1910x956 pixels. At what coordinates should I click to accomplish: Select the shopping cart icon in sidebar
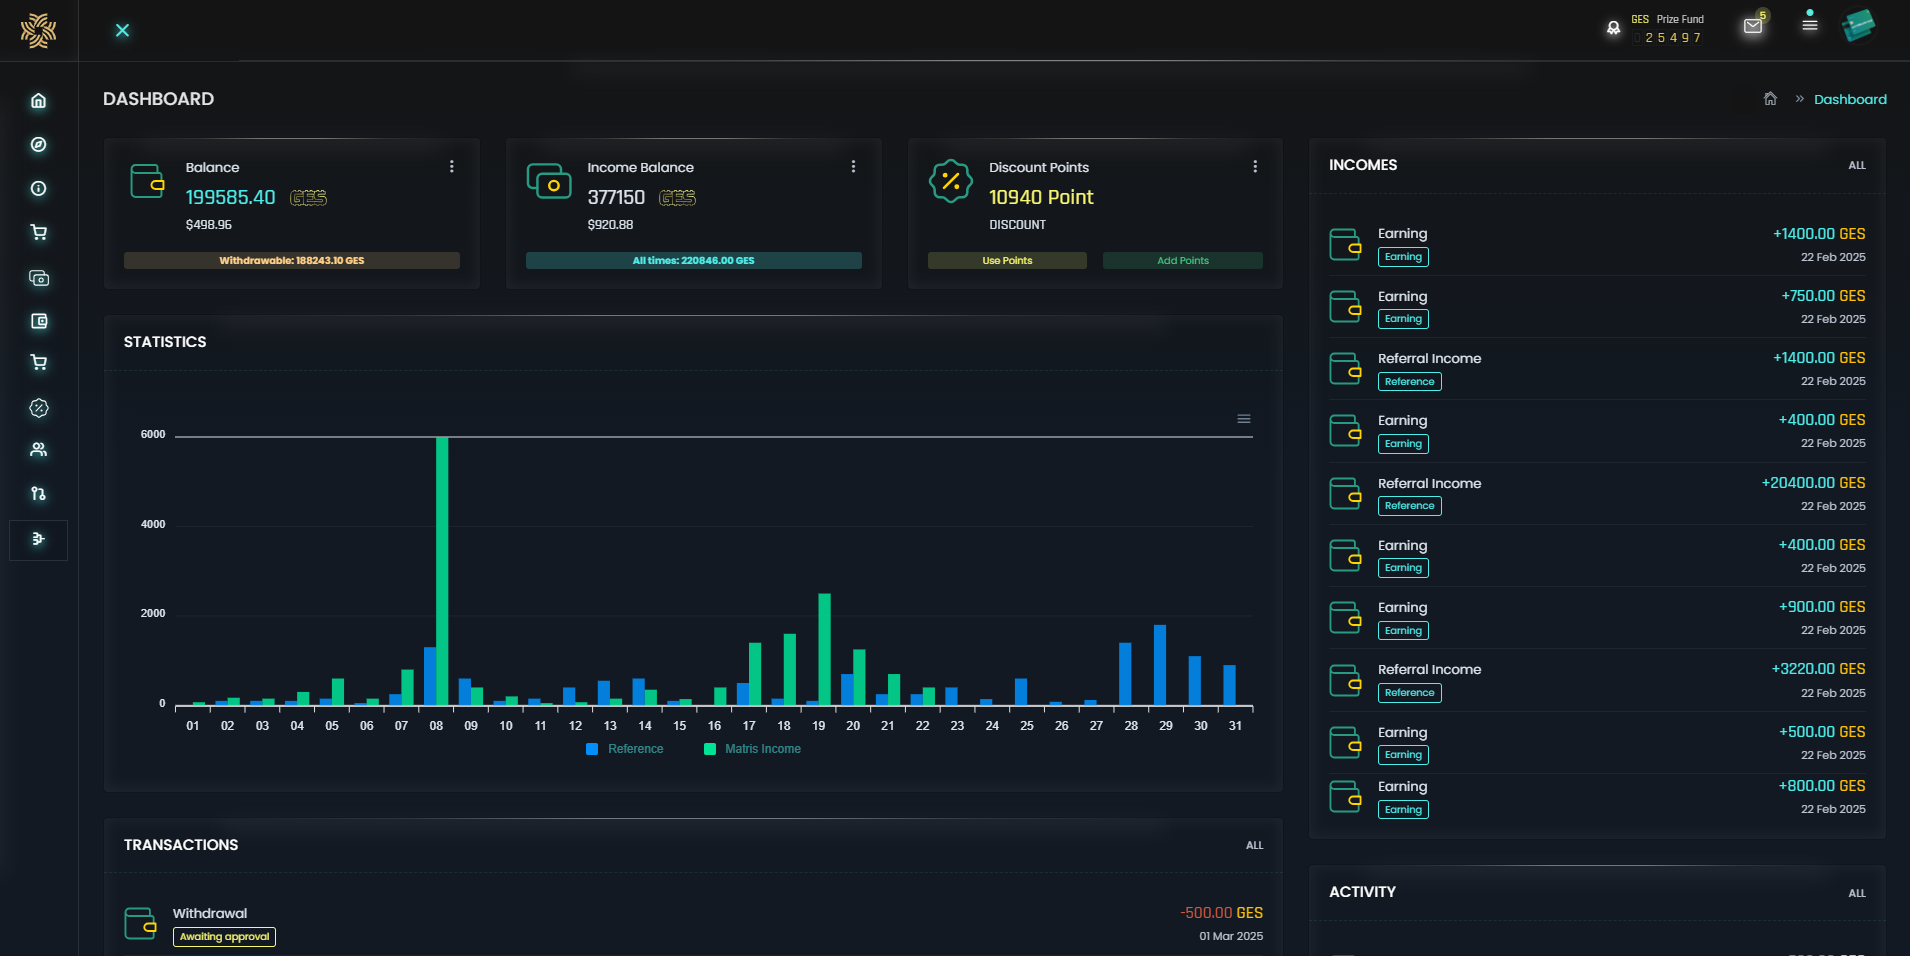point(38,232)
